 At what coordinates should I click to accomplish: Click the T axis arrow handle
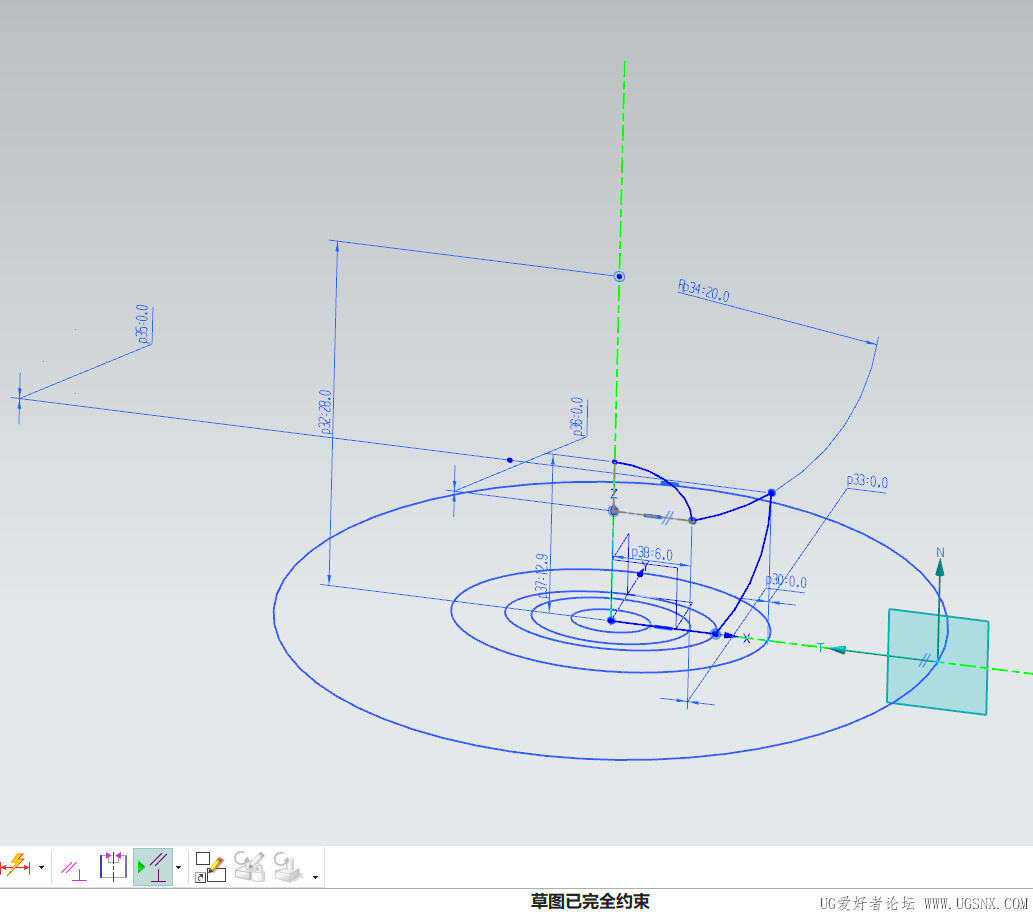(836, 650)
